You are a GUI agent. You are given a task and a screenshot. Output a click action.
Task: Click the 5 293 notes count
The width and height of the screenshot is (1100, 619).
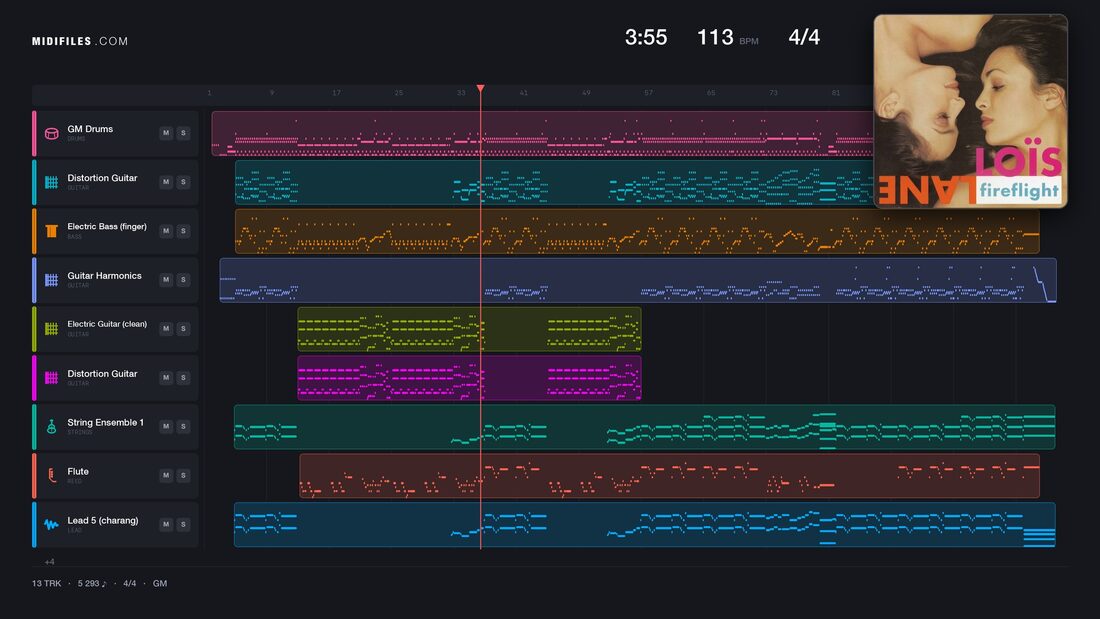[92, 583]
